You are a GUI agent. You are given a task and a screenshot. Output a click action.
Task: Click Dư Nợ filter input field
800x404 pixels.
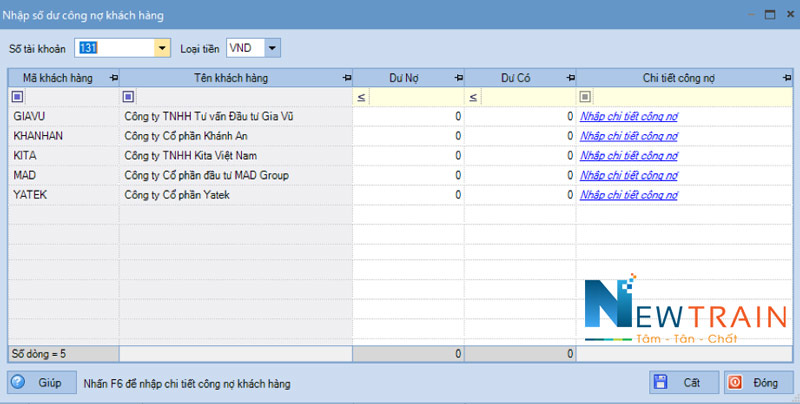tap(416, 97)
